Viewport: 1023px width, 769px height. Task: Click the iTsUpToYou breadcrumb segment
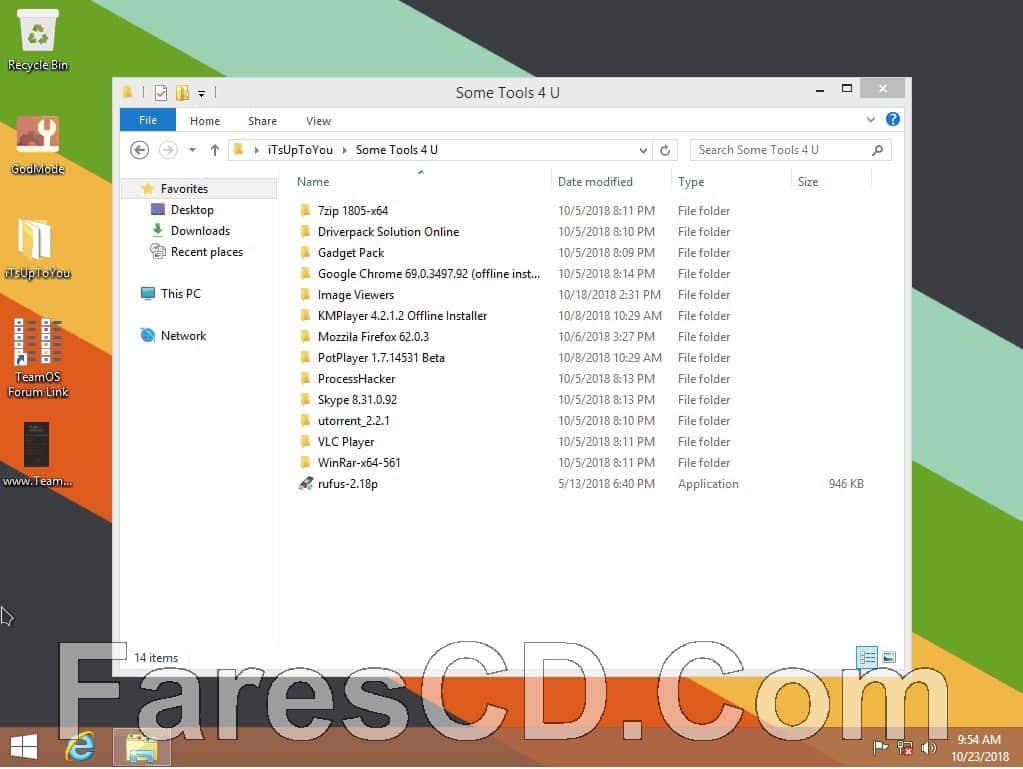300,150
